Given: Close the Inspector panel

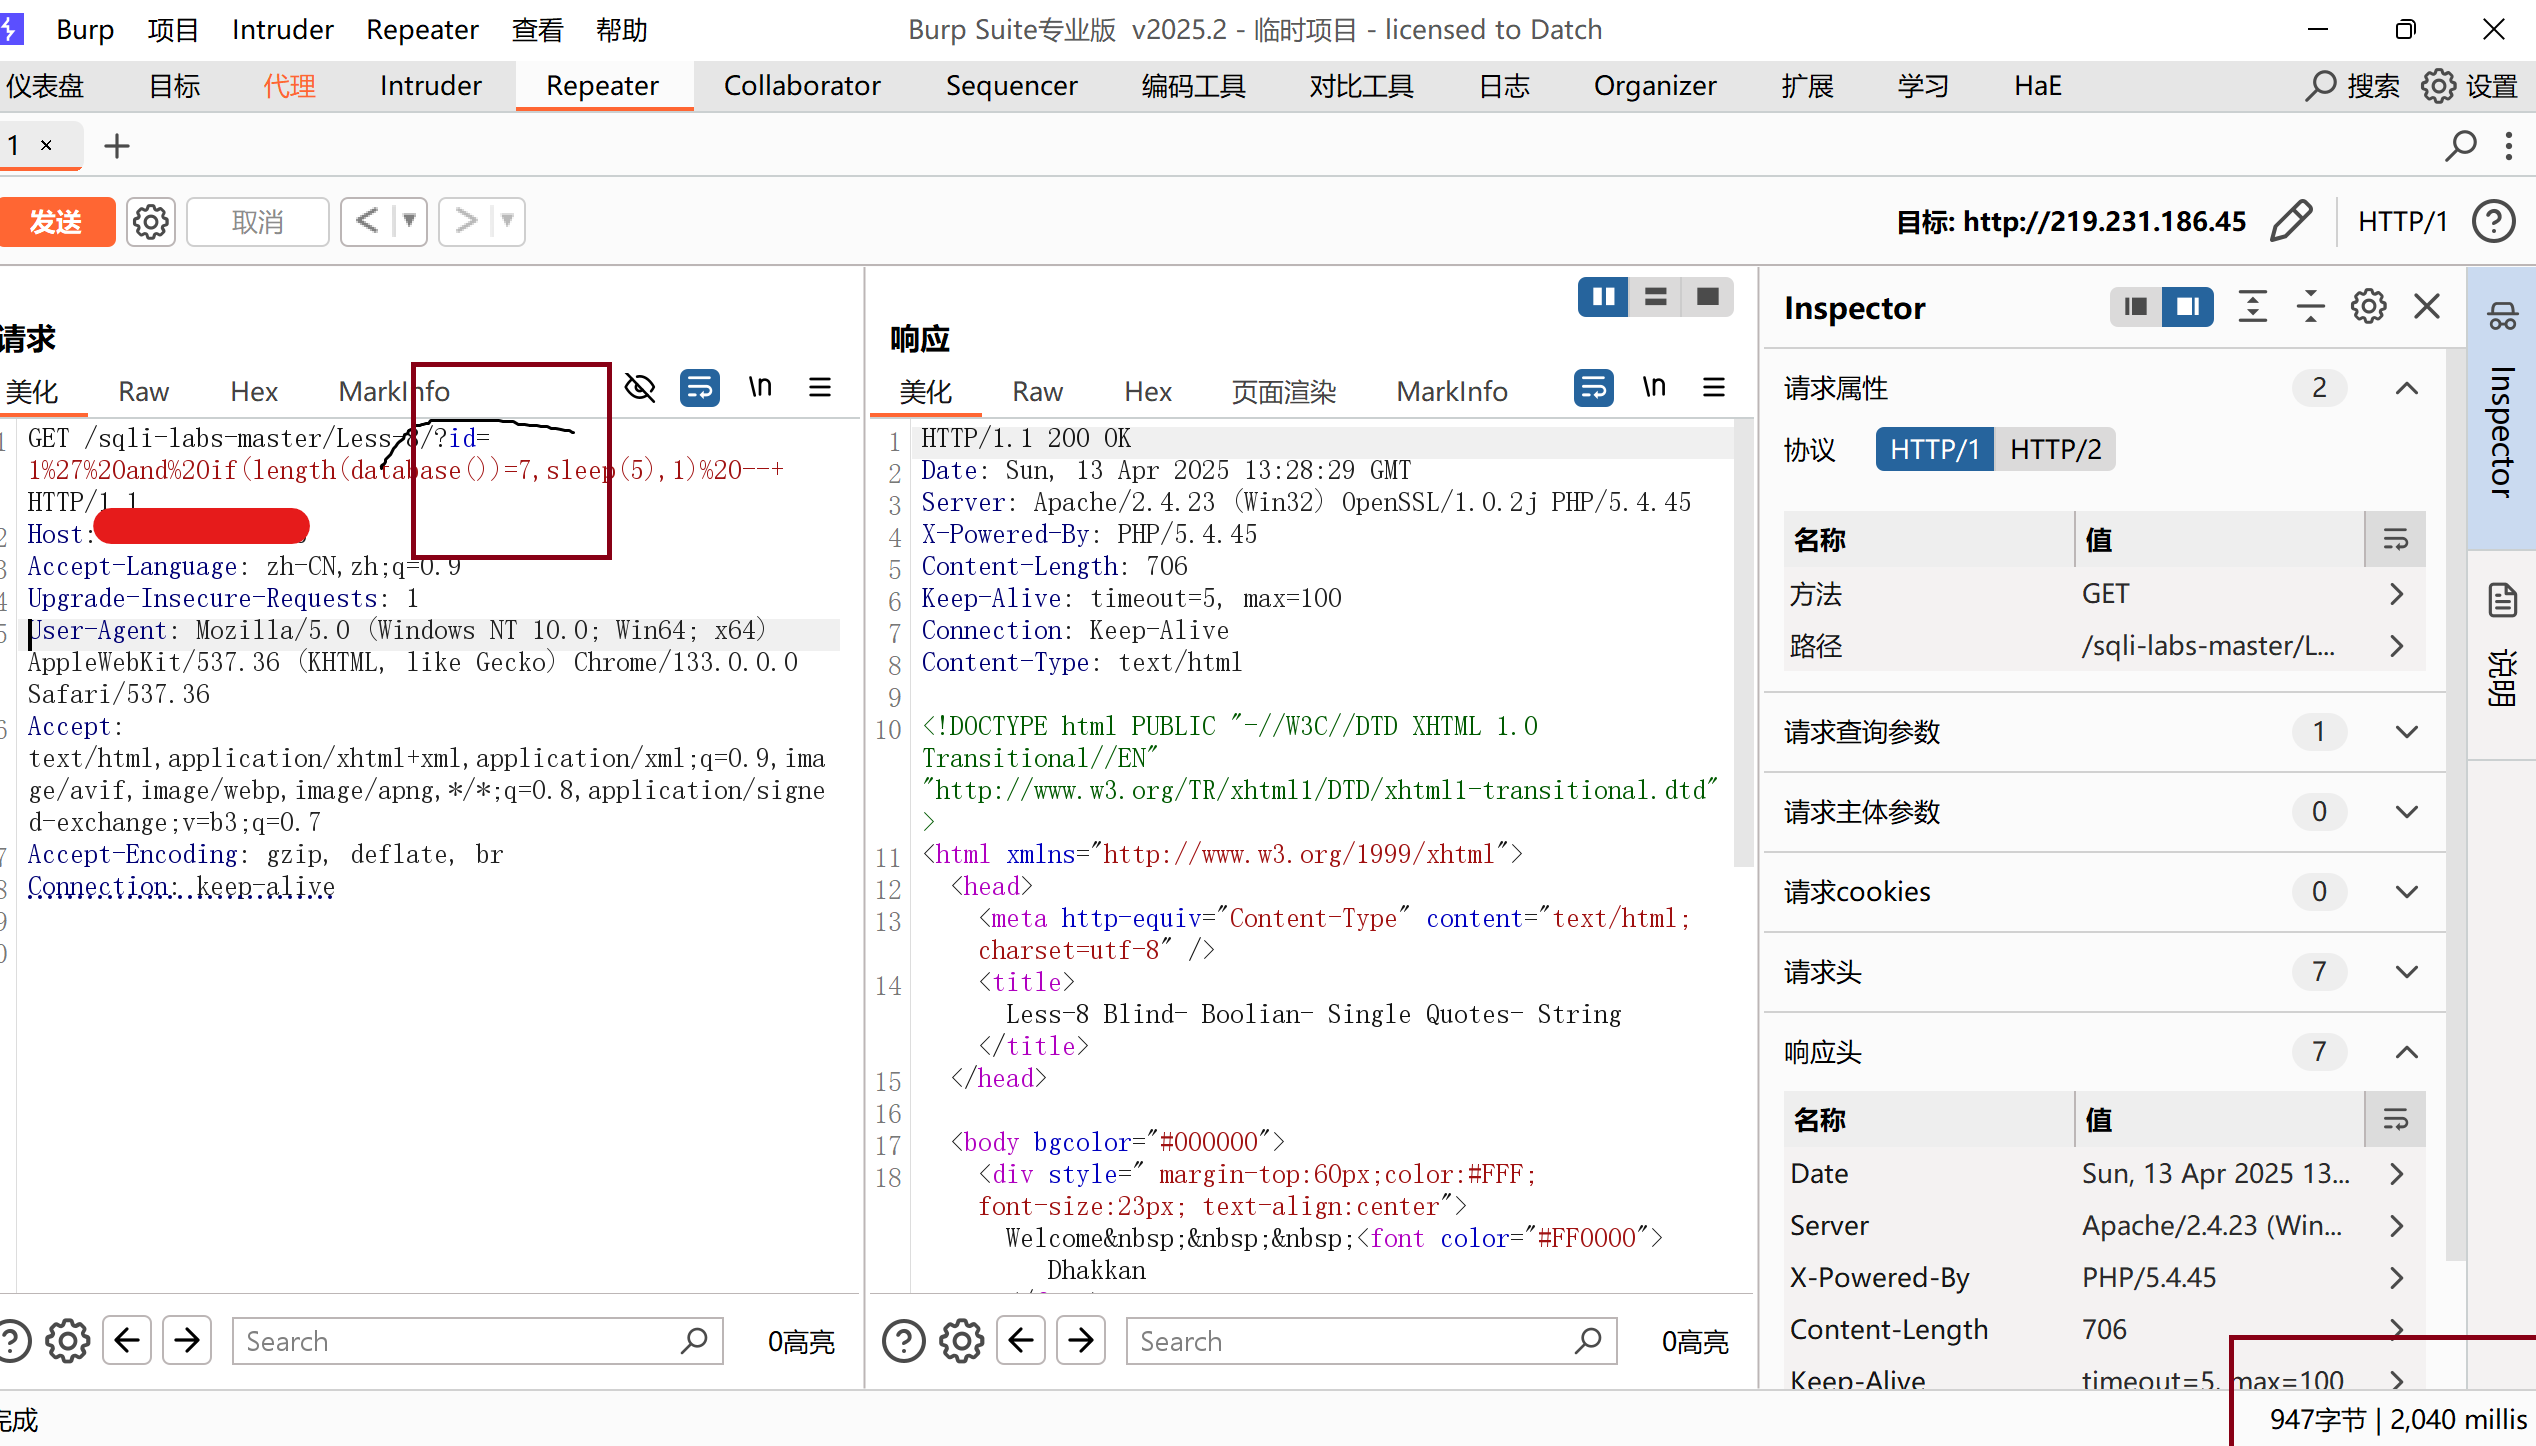Looking at the screenshot, I should [x=2427, y=307].
